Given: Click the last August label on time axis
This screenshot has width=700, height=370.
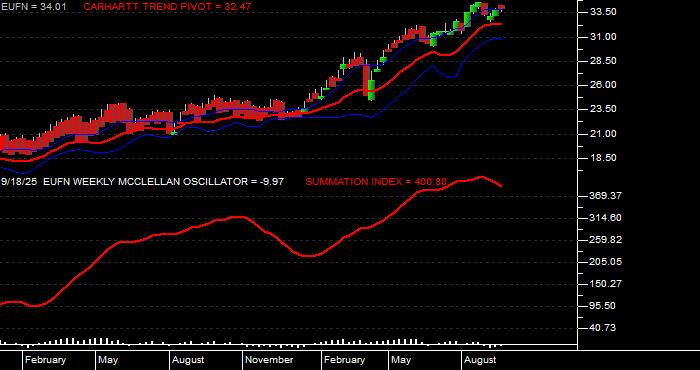Looking at the screenshot, I should (x=480, y=360).
